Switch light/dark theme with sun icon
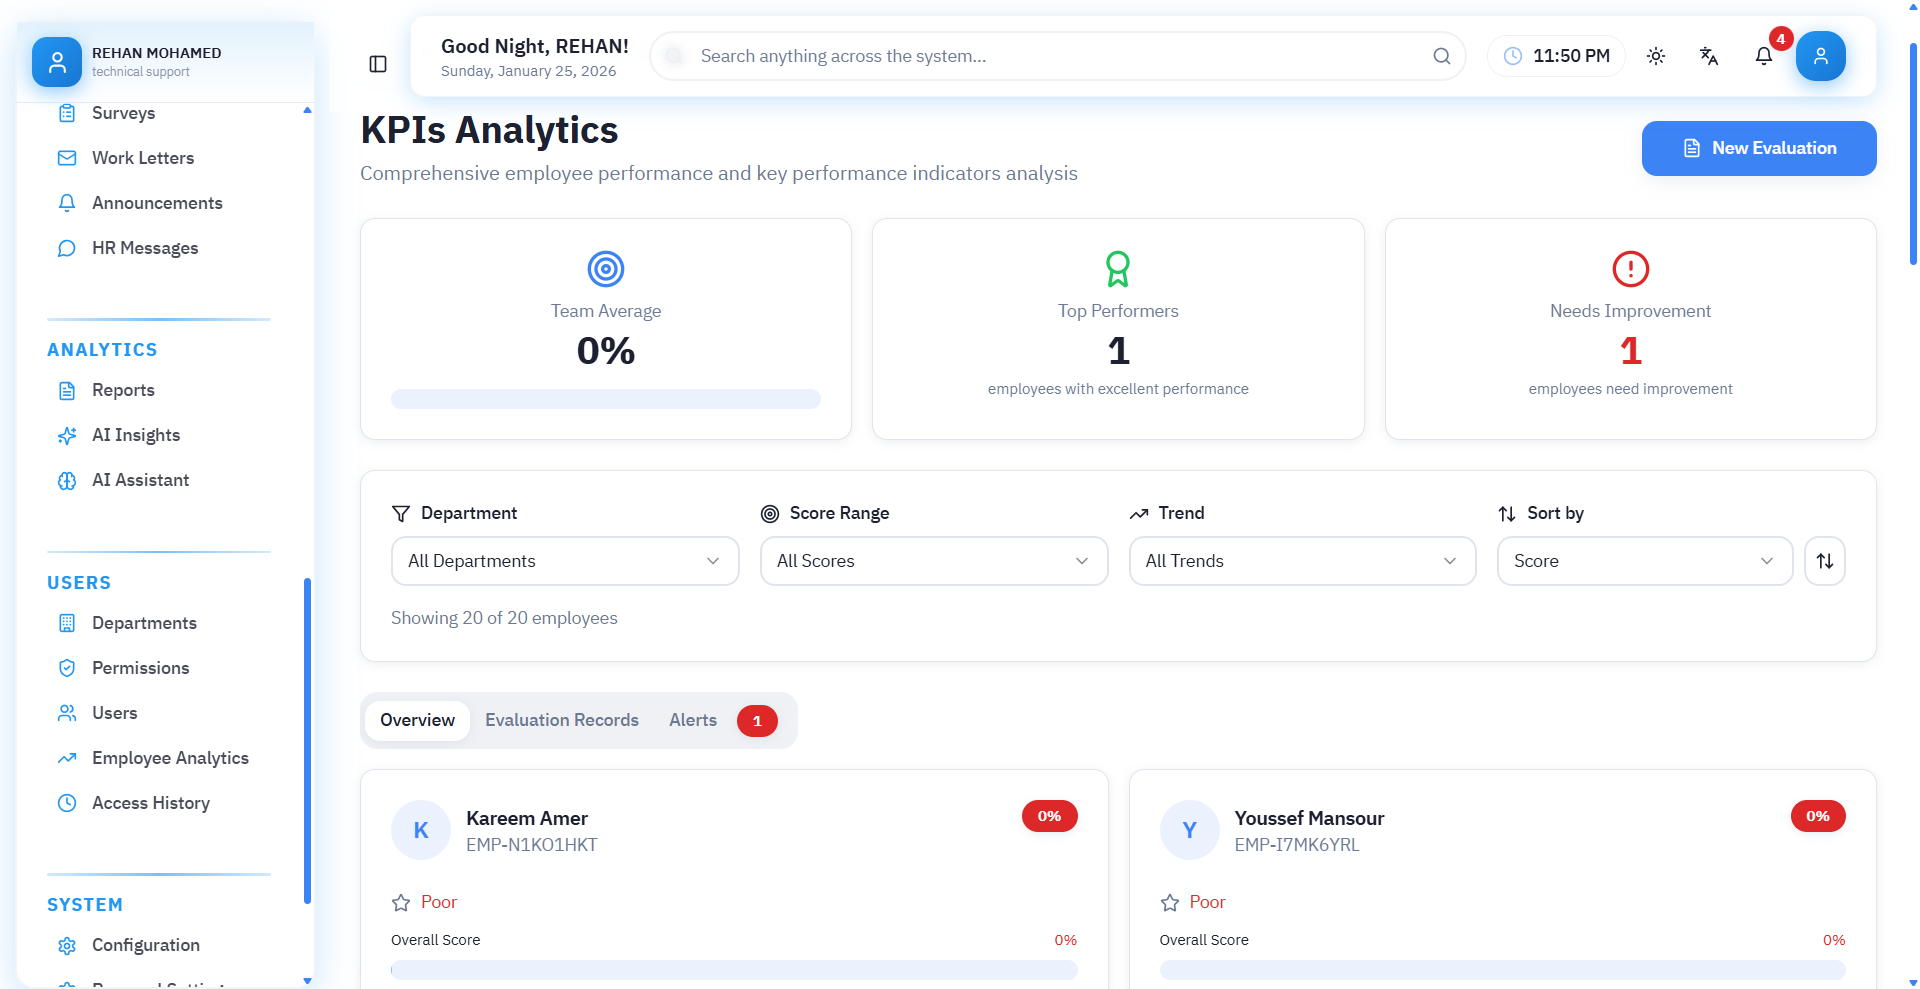The width and height of the screenshot is (1920, 989). (x=1656, y=56)
